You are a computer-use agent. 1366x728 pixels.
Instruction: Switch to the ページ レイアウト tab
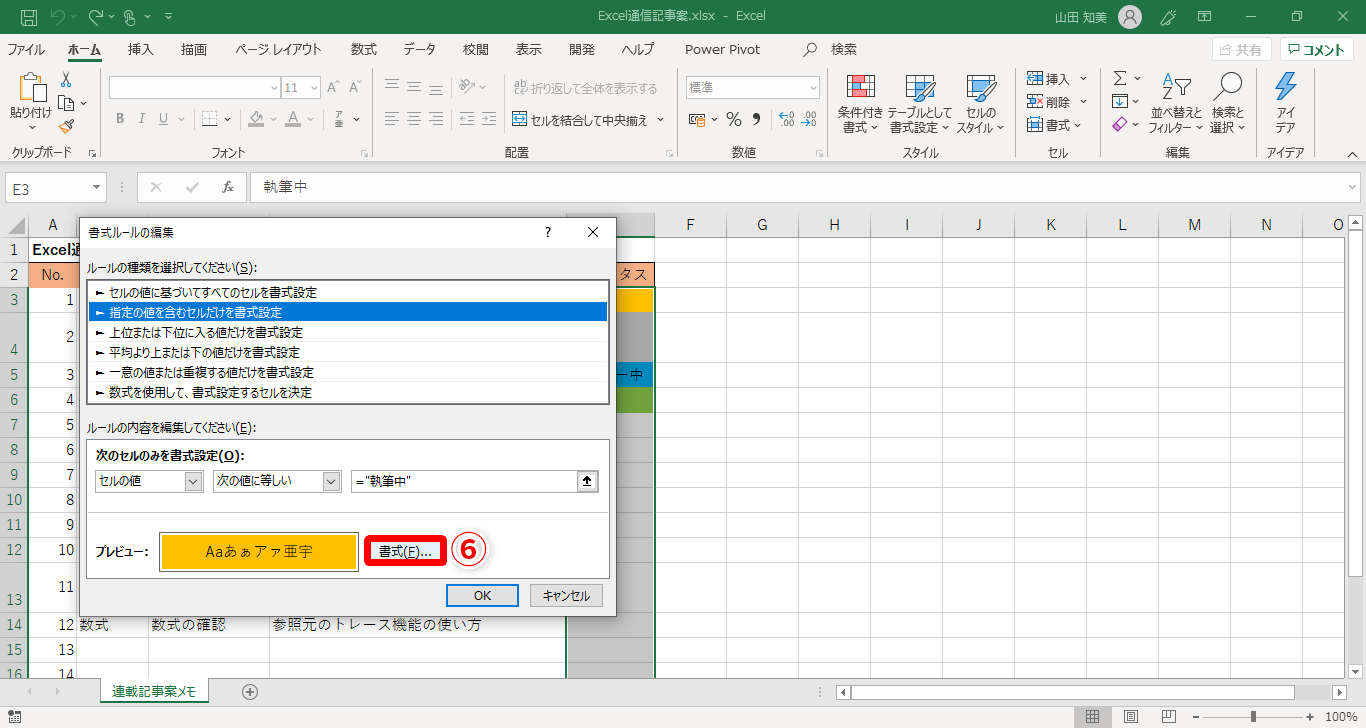click(x=279, y=49)
